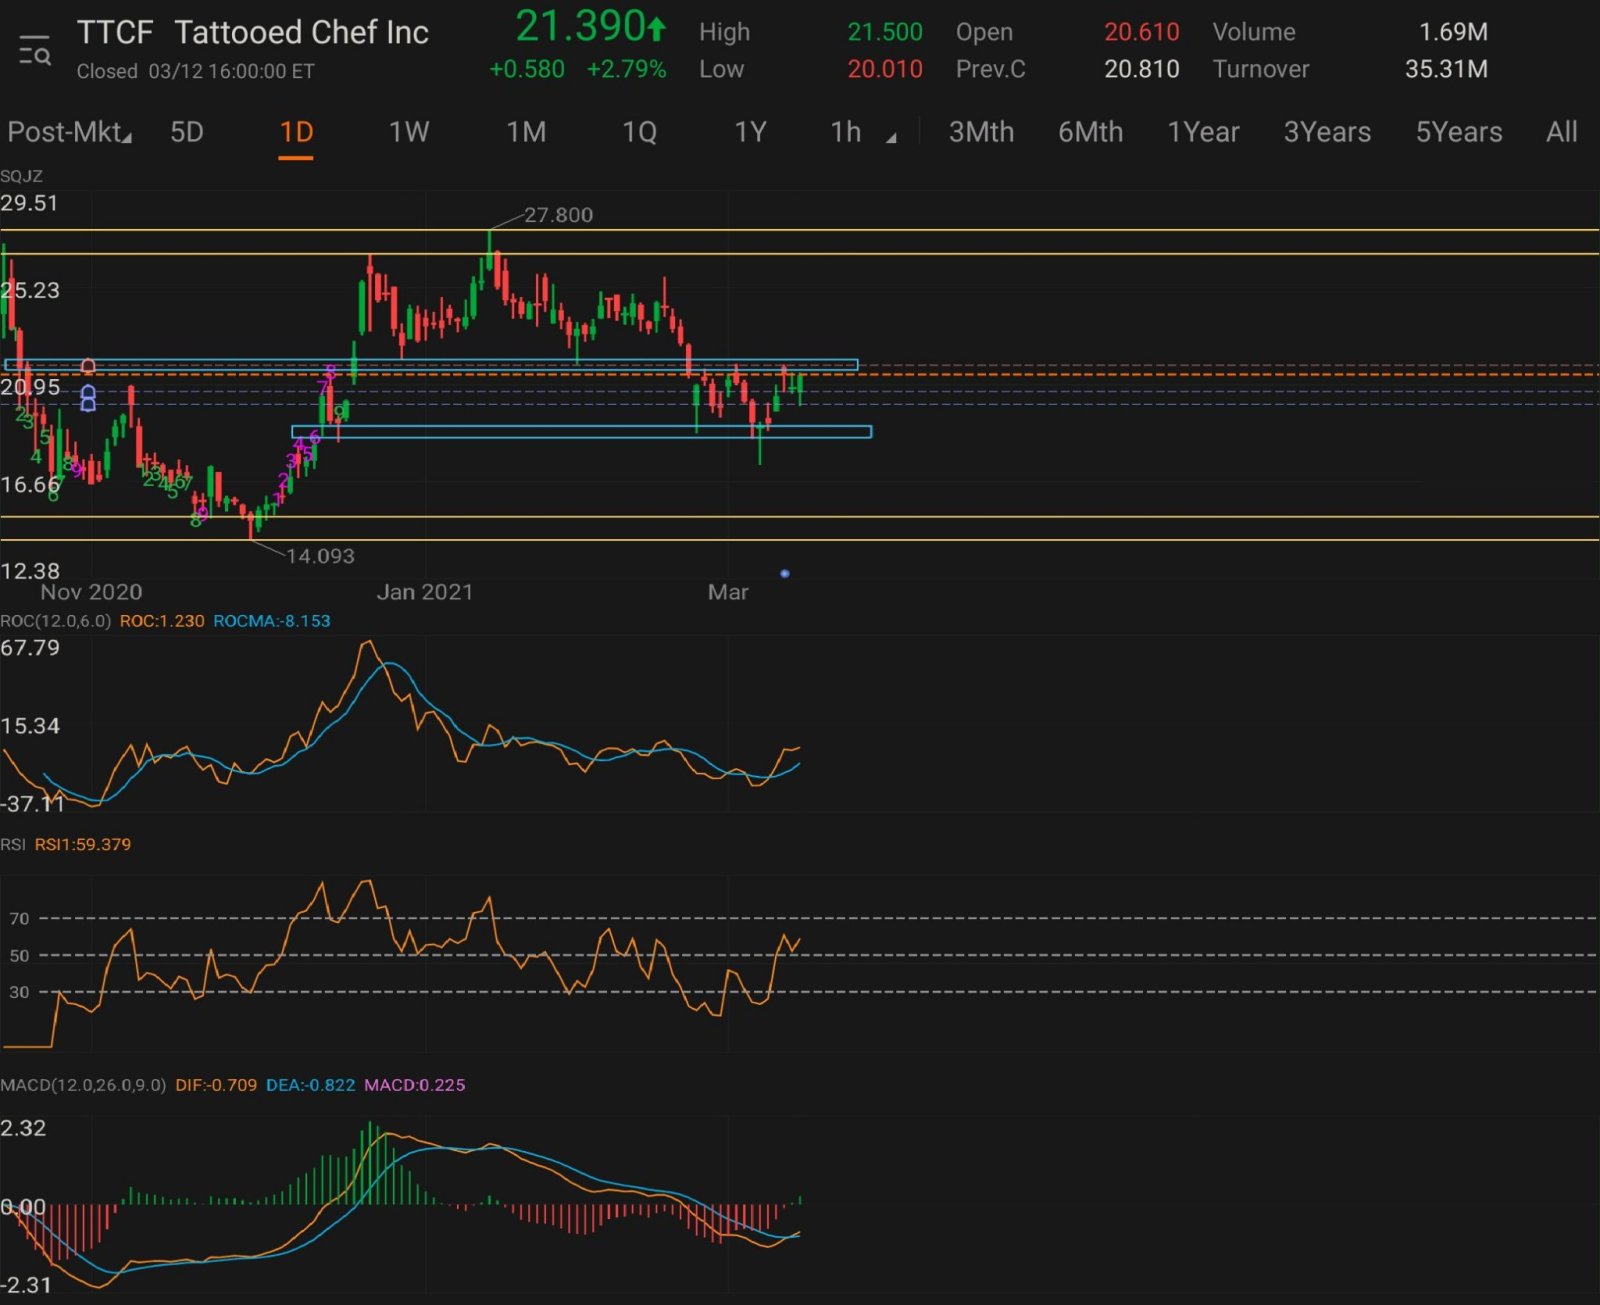Viewport: 1600px width, 1305px height.
Task: Open the RSI indicator label
Action: [13, 844]
